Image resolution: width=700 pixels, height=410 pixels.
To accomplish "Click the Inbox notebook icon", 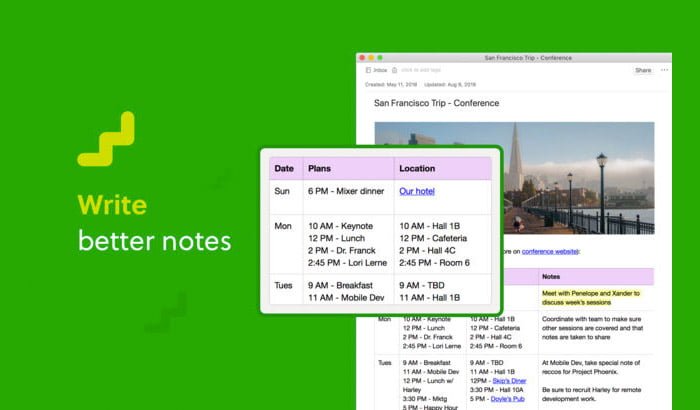I will click(368, 70).
